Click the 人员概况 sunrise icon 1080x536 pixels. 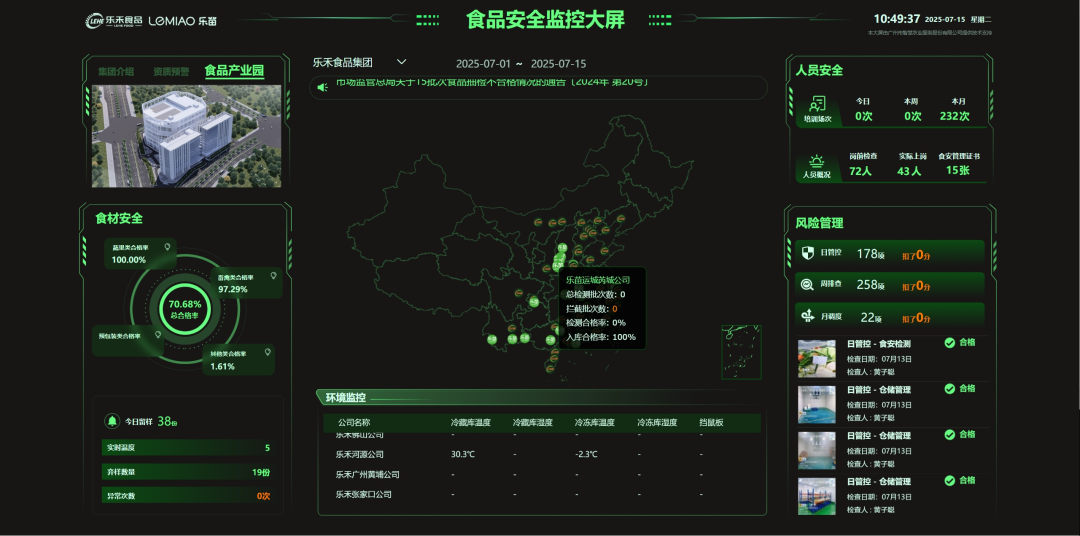pyautogui.click(x=817, y=162)
